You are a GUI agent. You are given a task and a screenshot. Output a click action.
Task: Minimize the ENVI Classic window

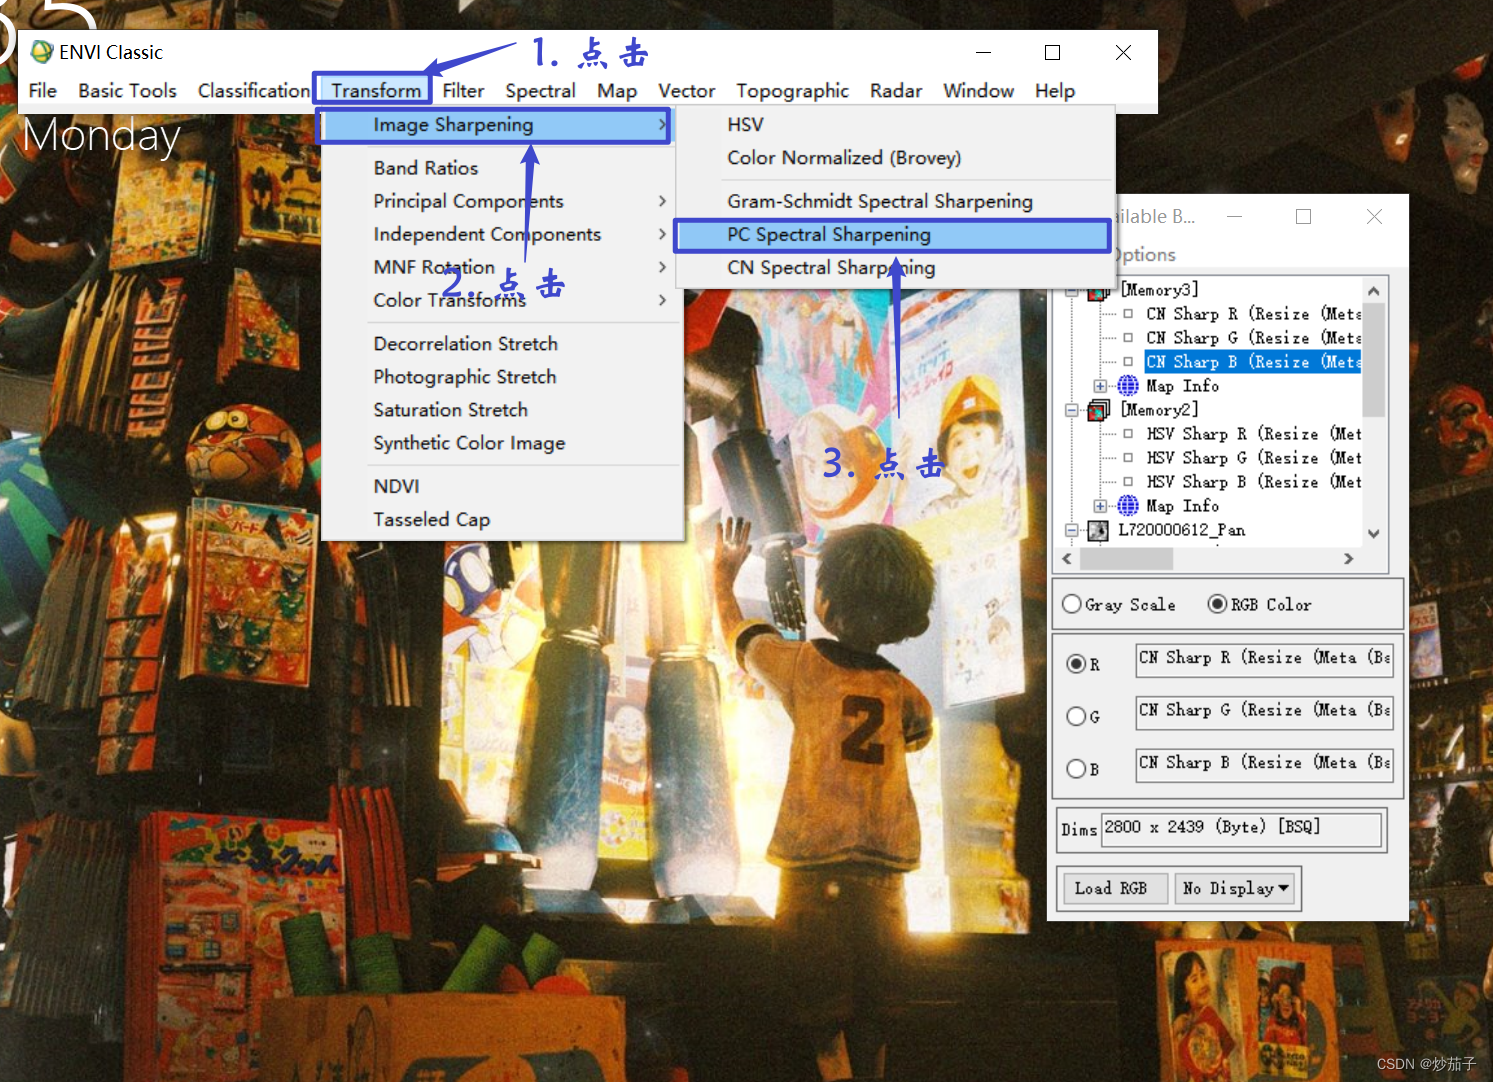(x=983, y=52)
